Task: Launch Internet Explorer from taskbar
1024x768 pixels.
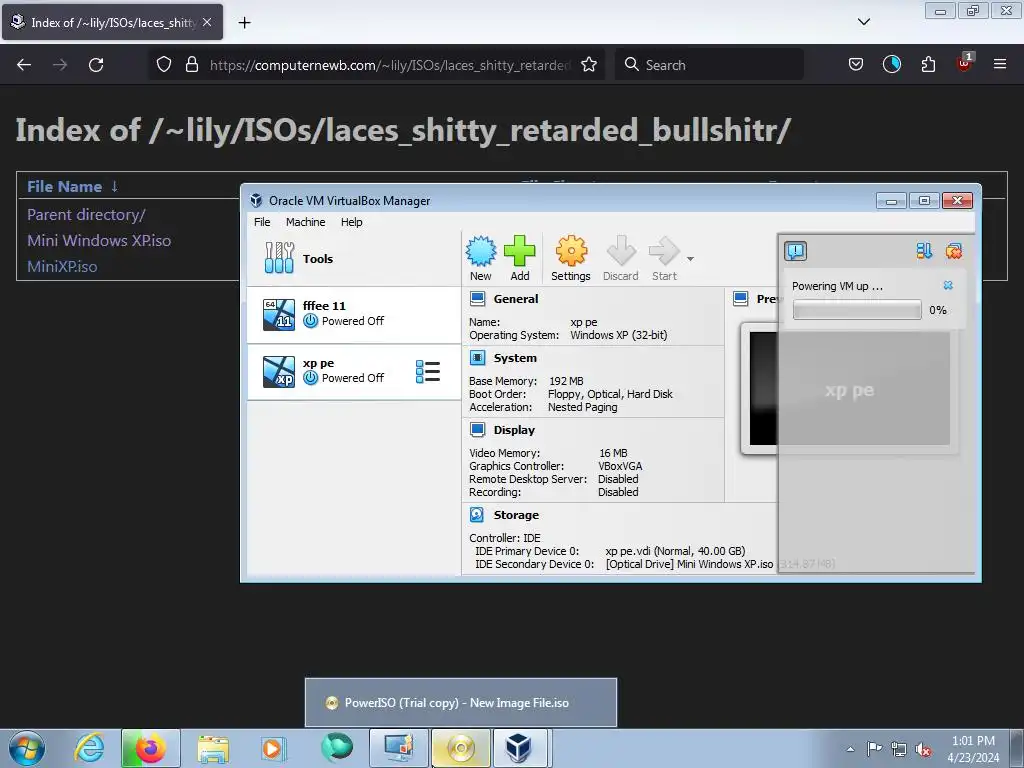Action: (x=89, y=748)
